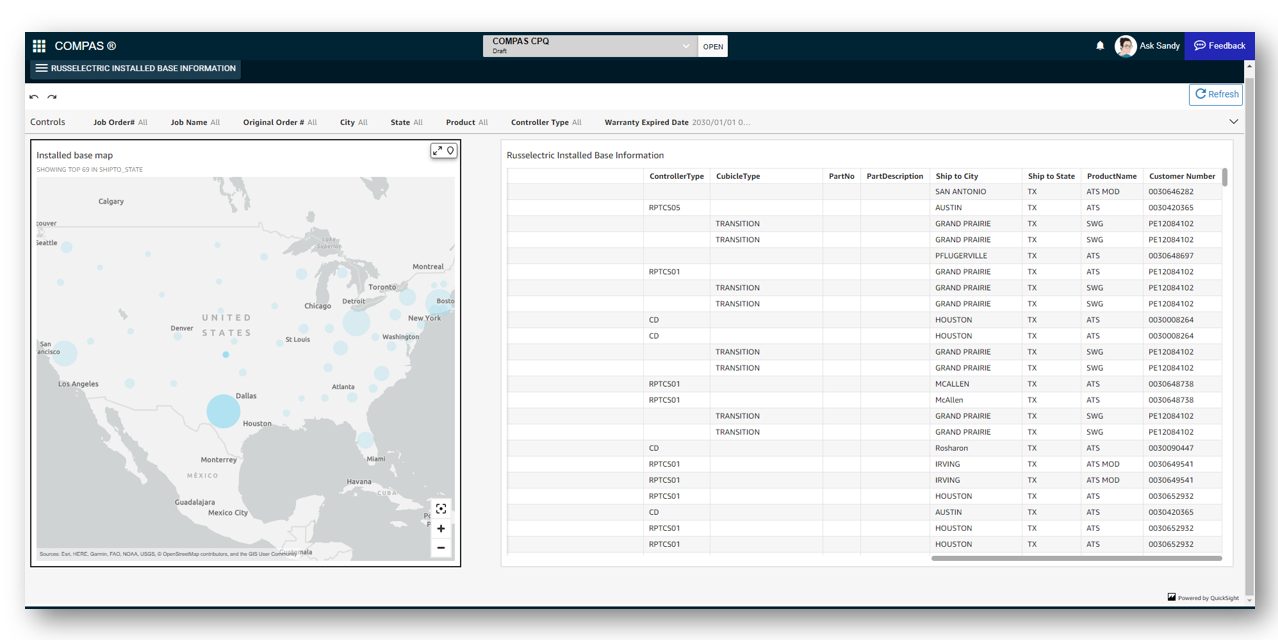Click the undo arrow icon

coord(34,98)
